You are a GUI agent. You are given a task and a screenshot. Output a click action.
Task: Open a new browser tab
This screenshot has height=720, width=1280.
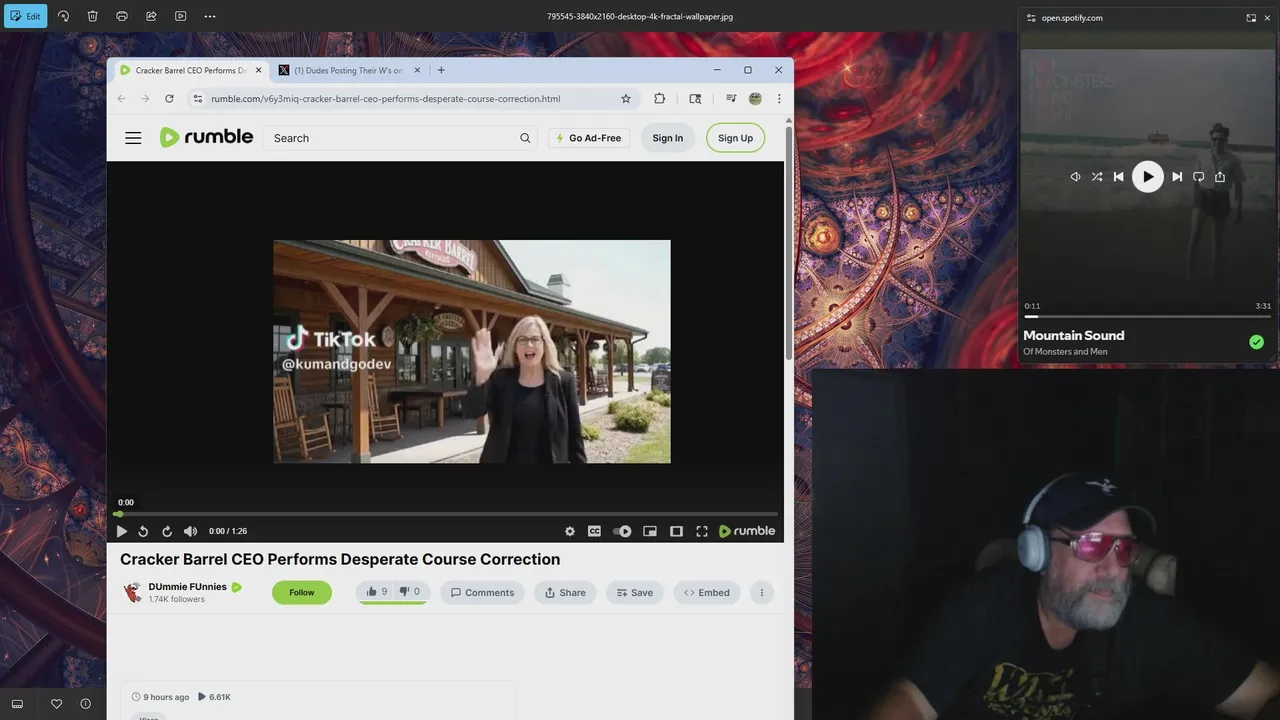click(441, 70)
